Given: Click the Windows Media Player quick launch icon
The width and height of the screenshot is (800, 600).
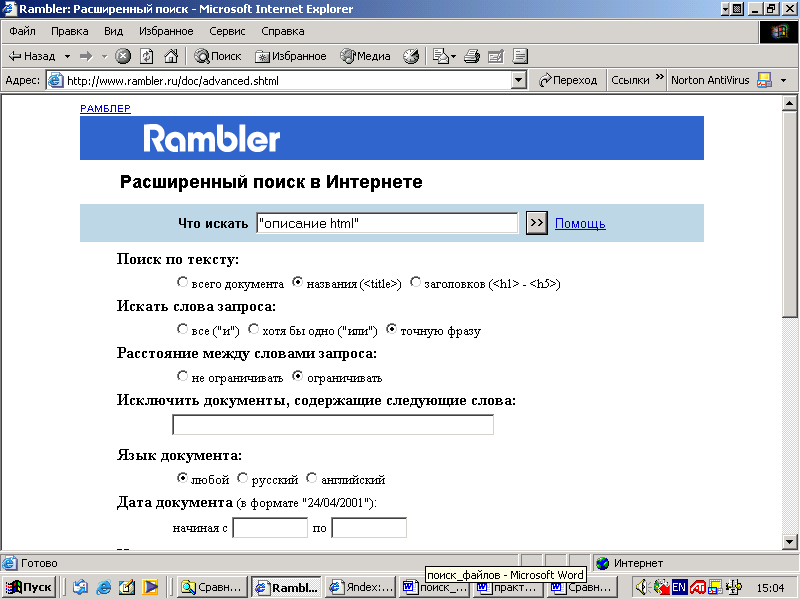Looking at the screenshot, I should [150, 587].
